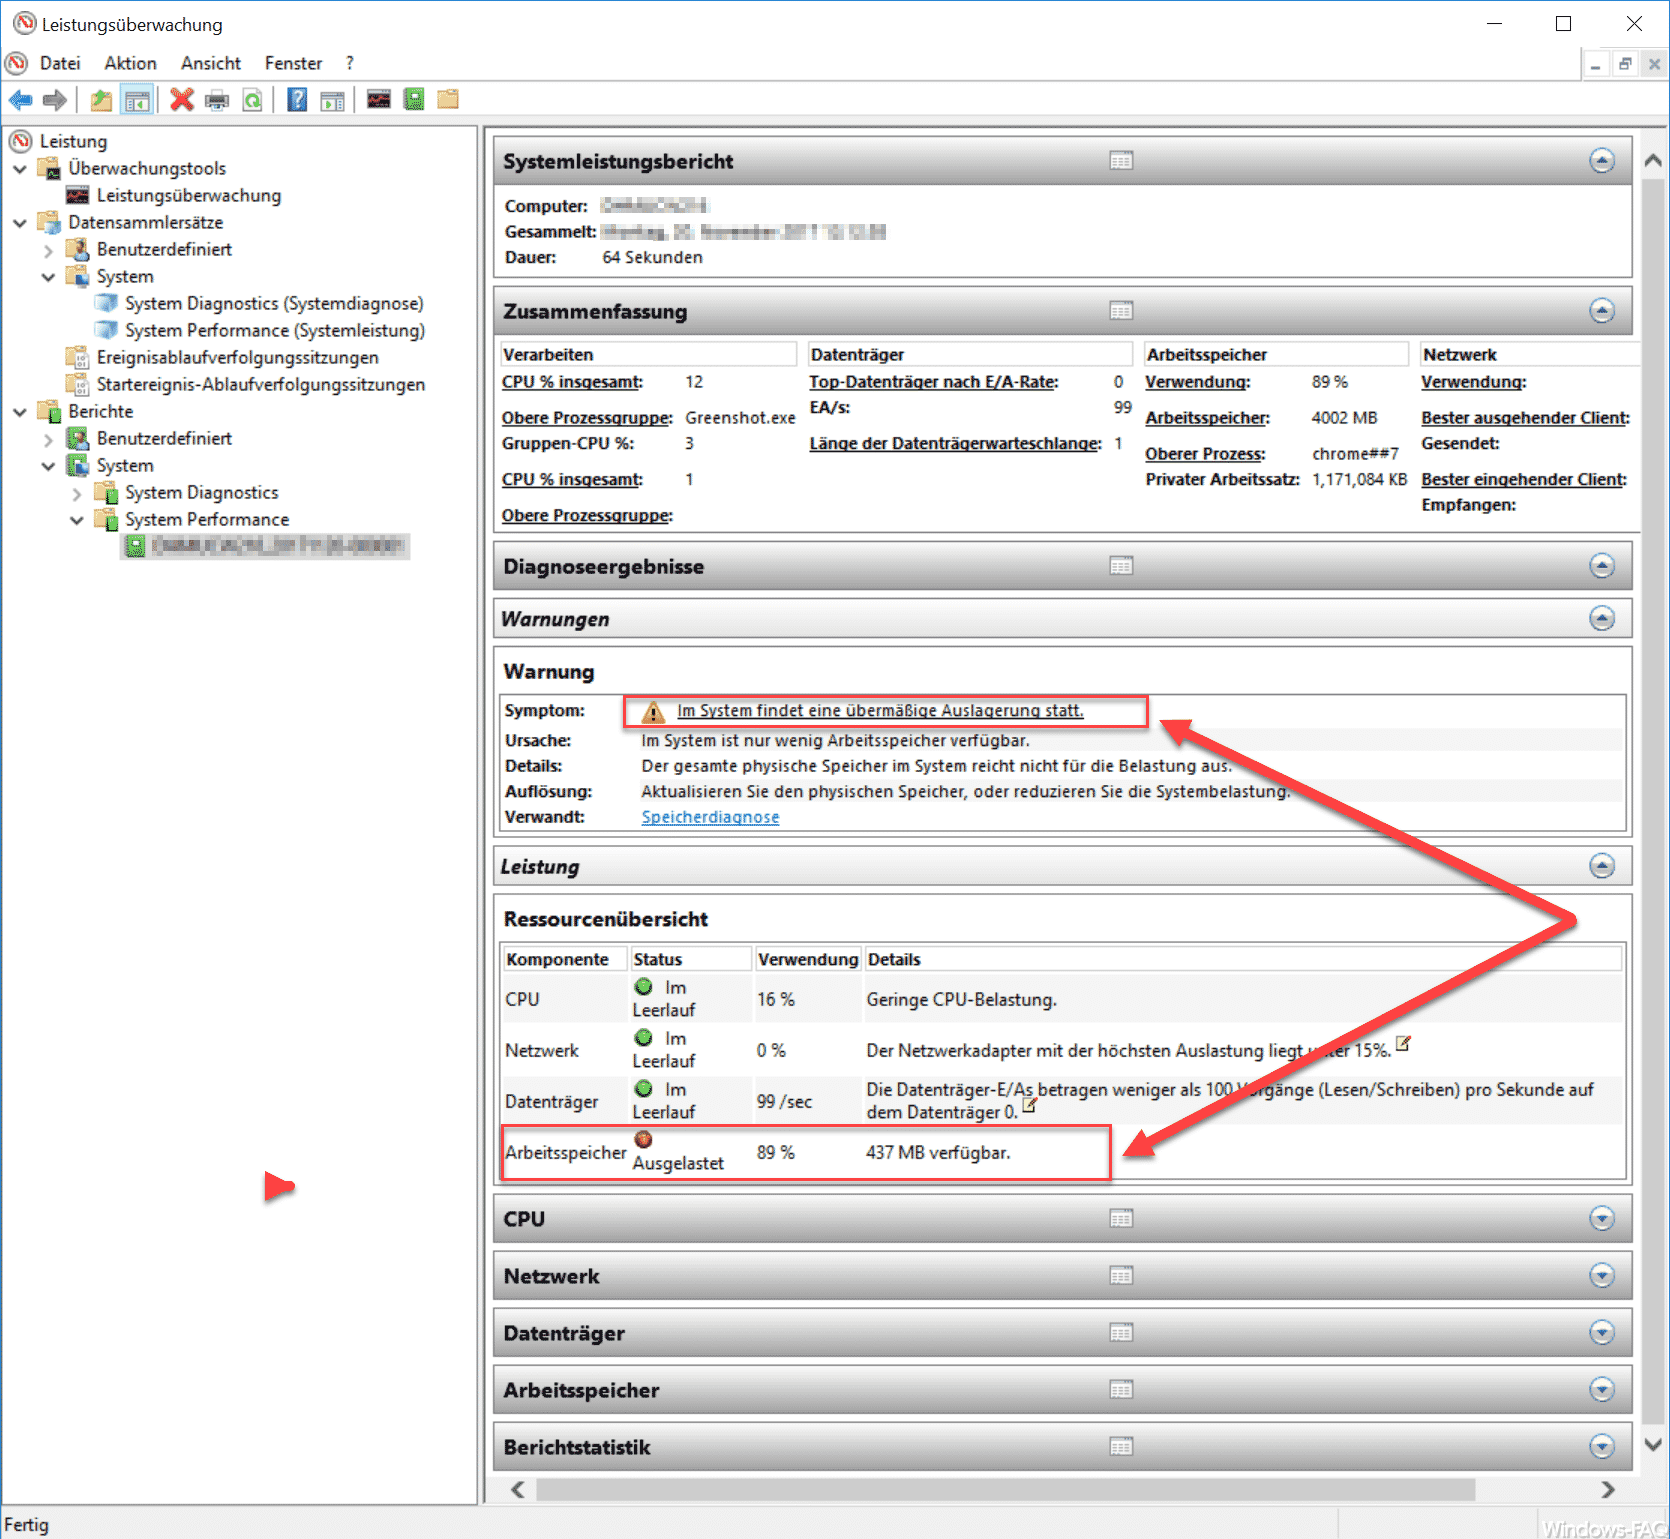Select System Performance (Systemleistung) item

(x=275, y=331)
